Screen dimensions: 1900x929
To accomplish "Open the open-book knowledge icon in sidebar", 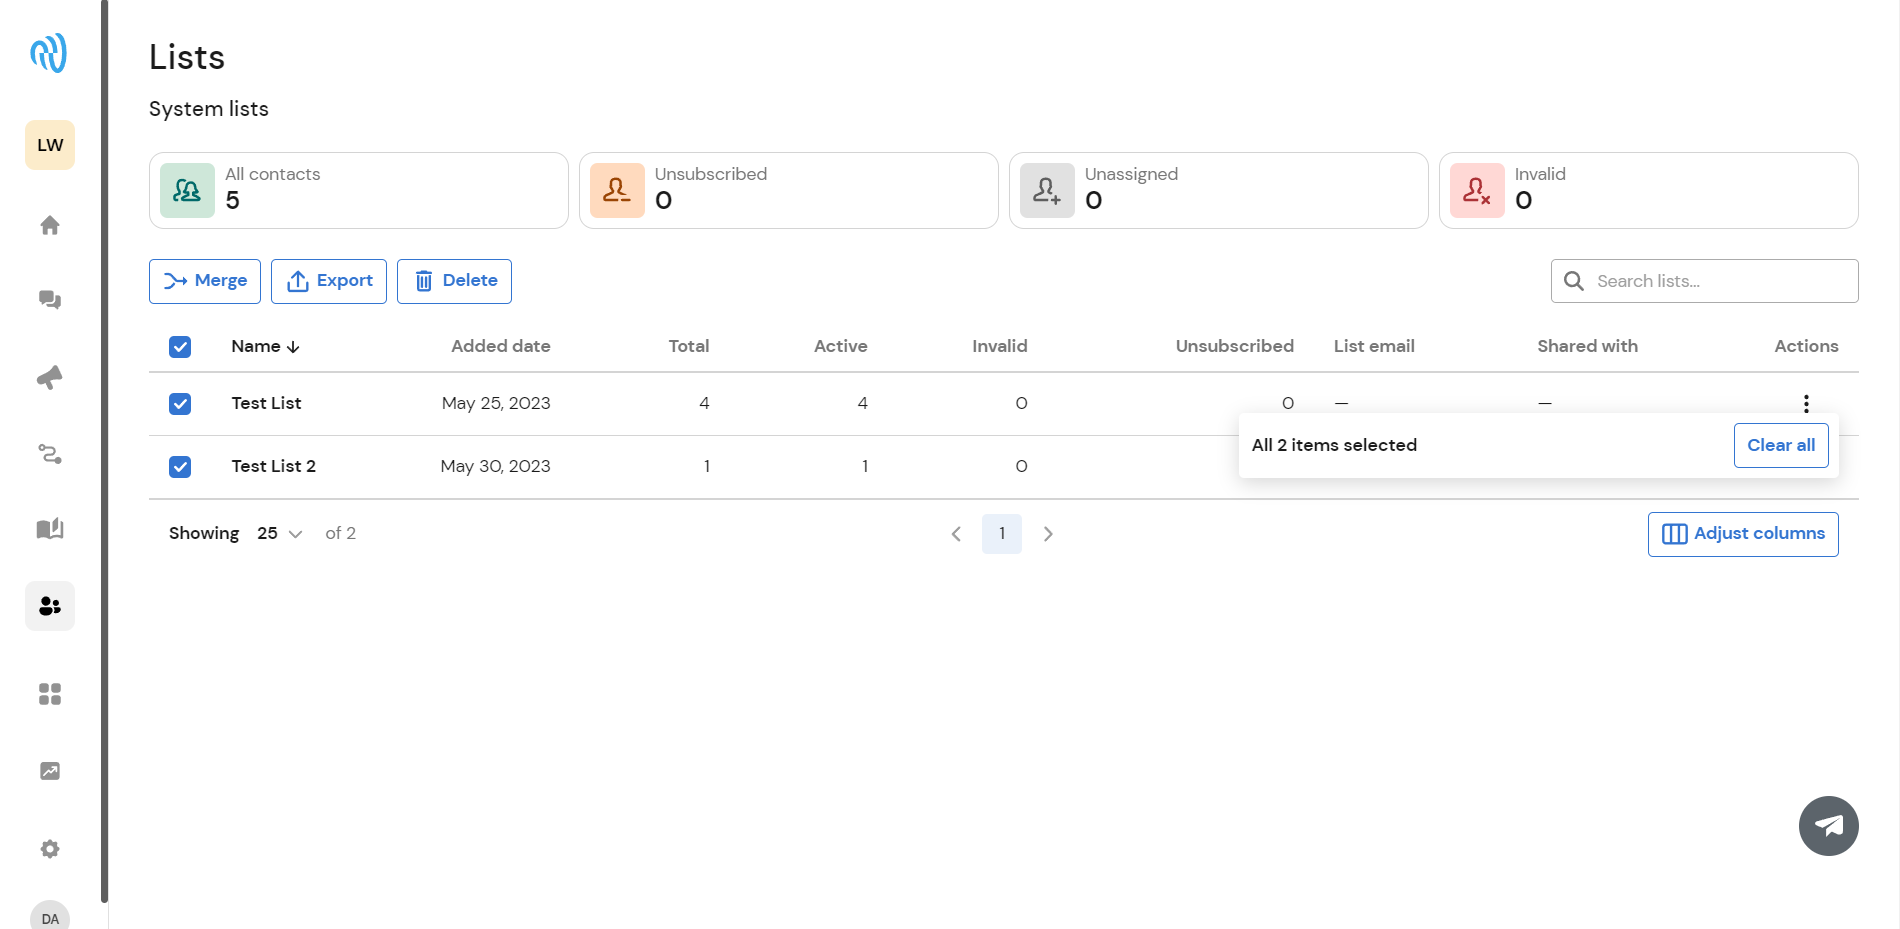I will (x=50, y=529).
